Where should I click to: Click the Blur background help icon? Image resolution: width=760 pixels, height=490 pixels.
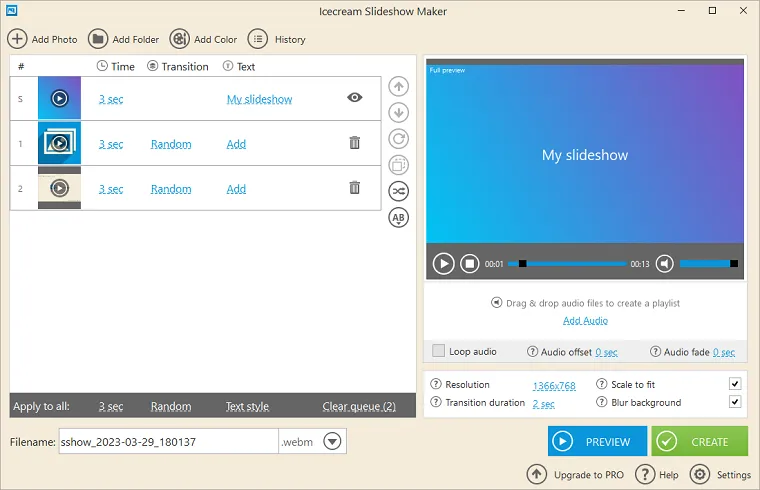(x=602, y=402)
